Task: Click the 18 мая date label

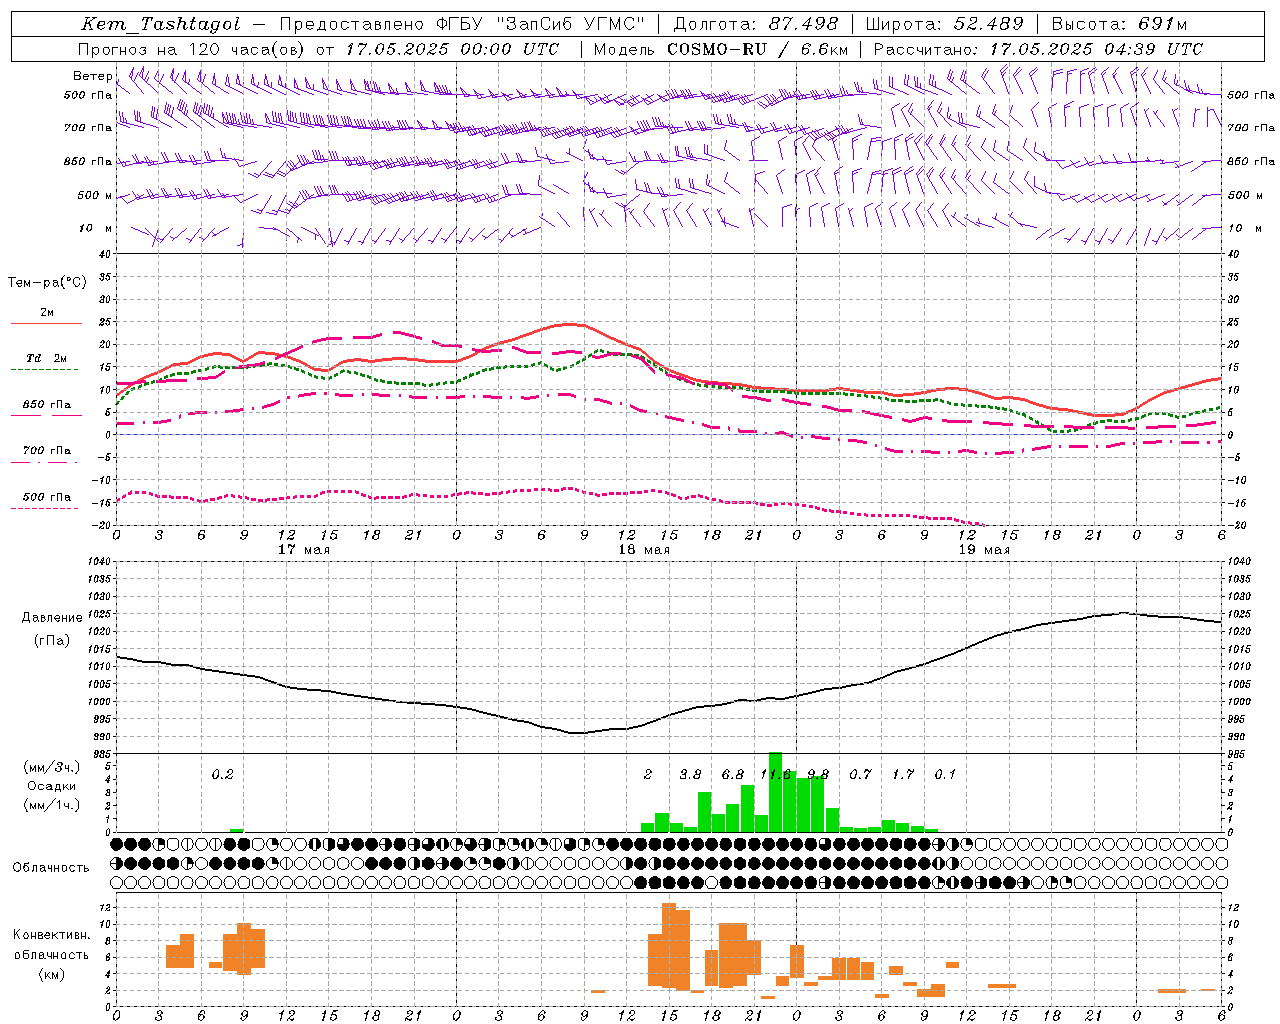Action: [644, 550]
